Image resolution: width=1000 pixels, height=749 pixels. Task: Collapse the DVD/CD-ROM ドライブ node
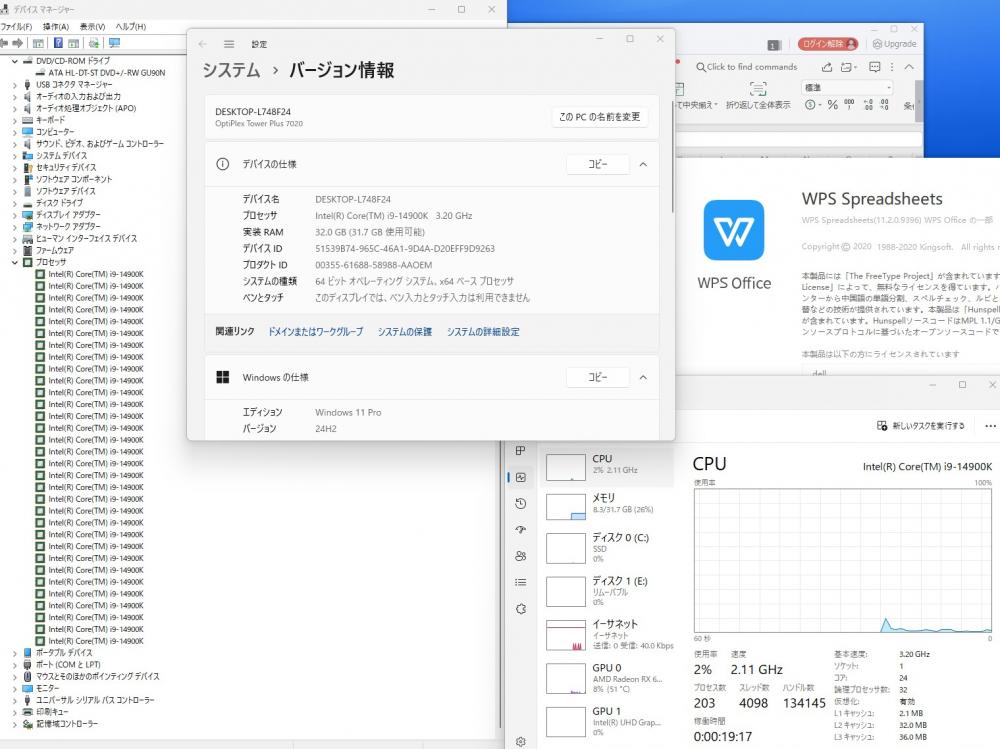15,61
